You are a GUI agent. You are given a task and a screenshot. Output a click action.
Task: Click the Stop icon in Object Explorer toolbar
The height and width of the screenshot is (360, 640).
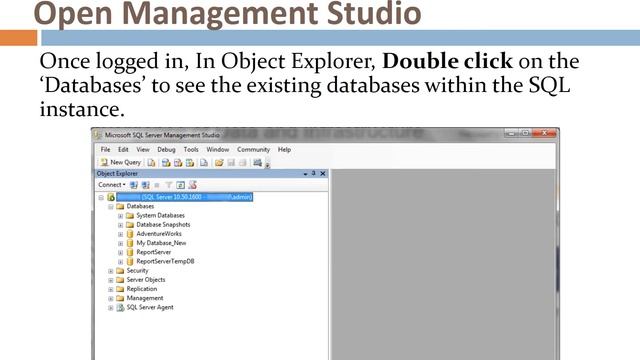(x=157, y=185)
